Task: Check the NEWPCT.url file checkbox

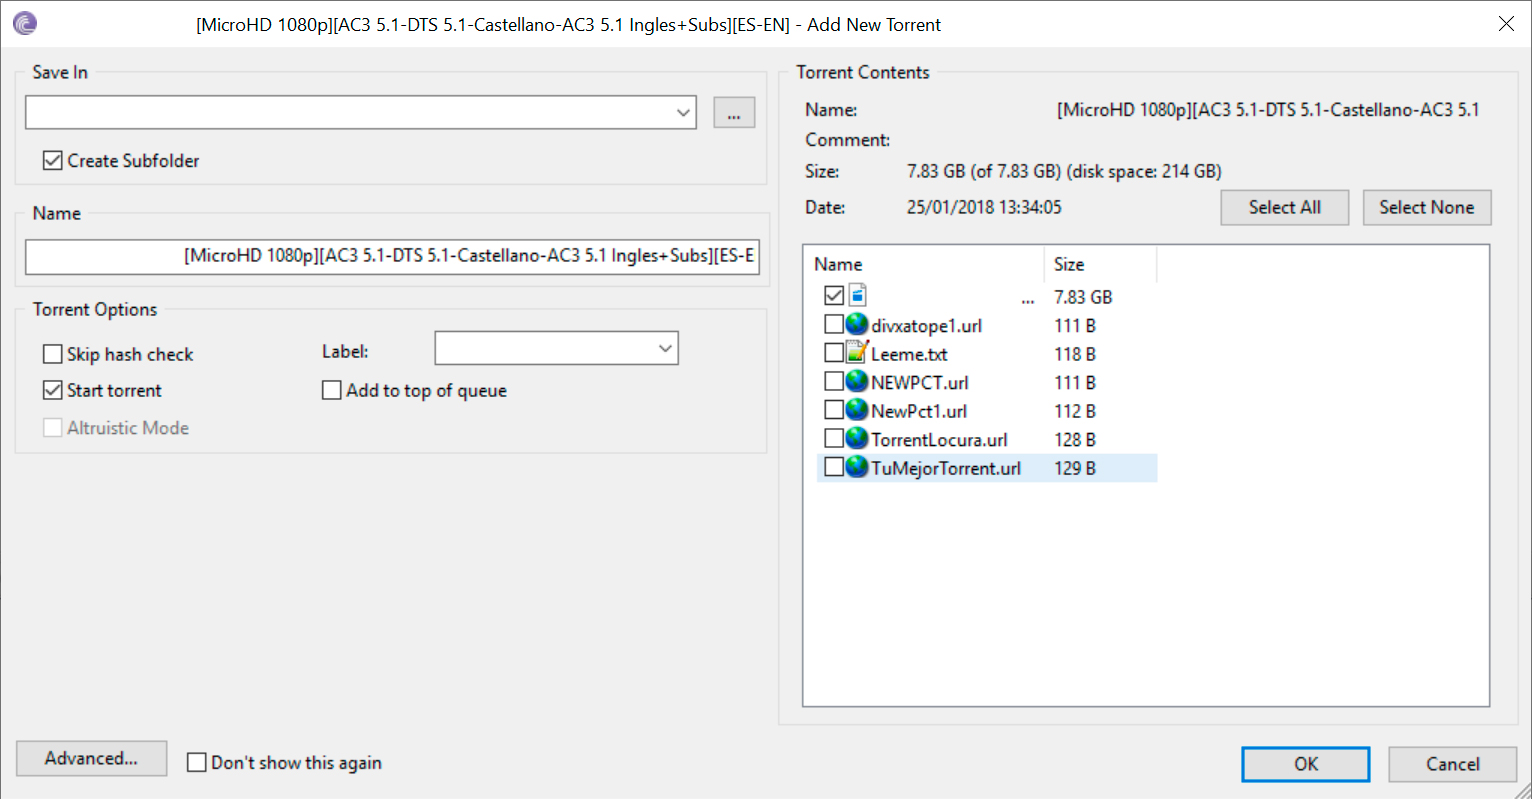Action: (834, 382)
